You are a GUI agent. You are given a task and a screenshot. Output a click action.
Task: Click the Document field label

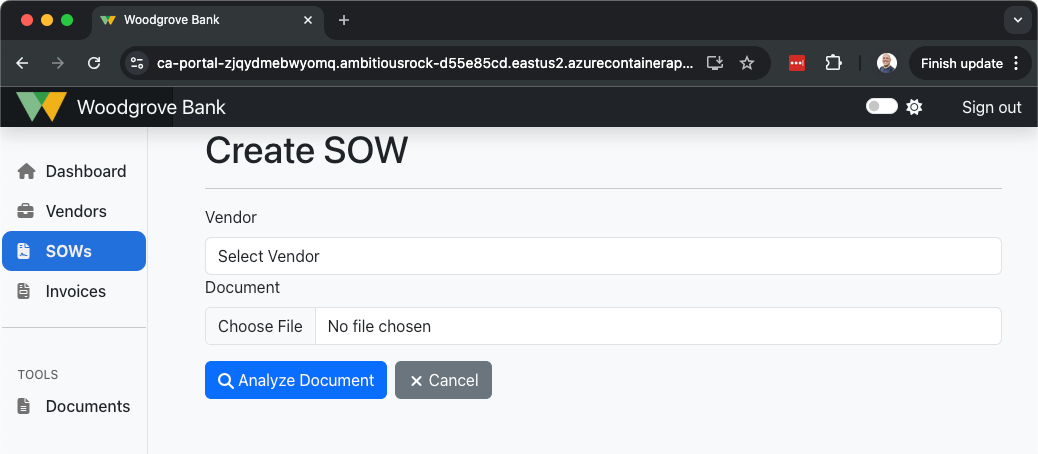click(x=242, y=287)
